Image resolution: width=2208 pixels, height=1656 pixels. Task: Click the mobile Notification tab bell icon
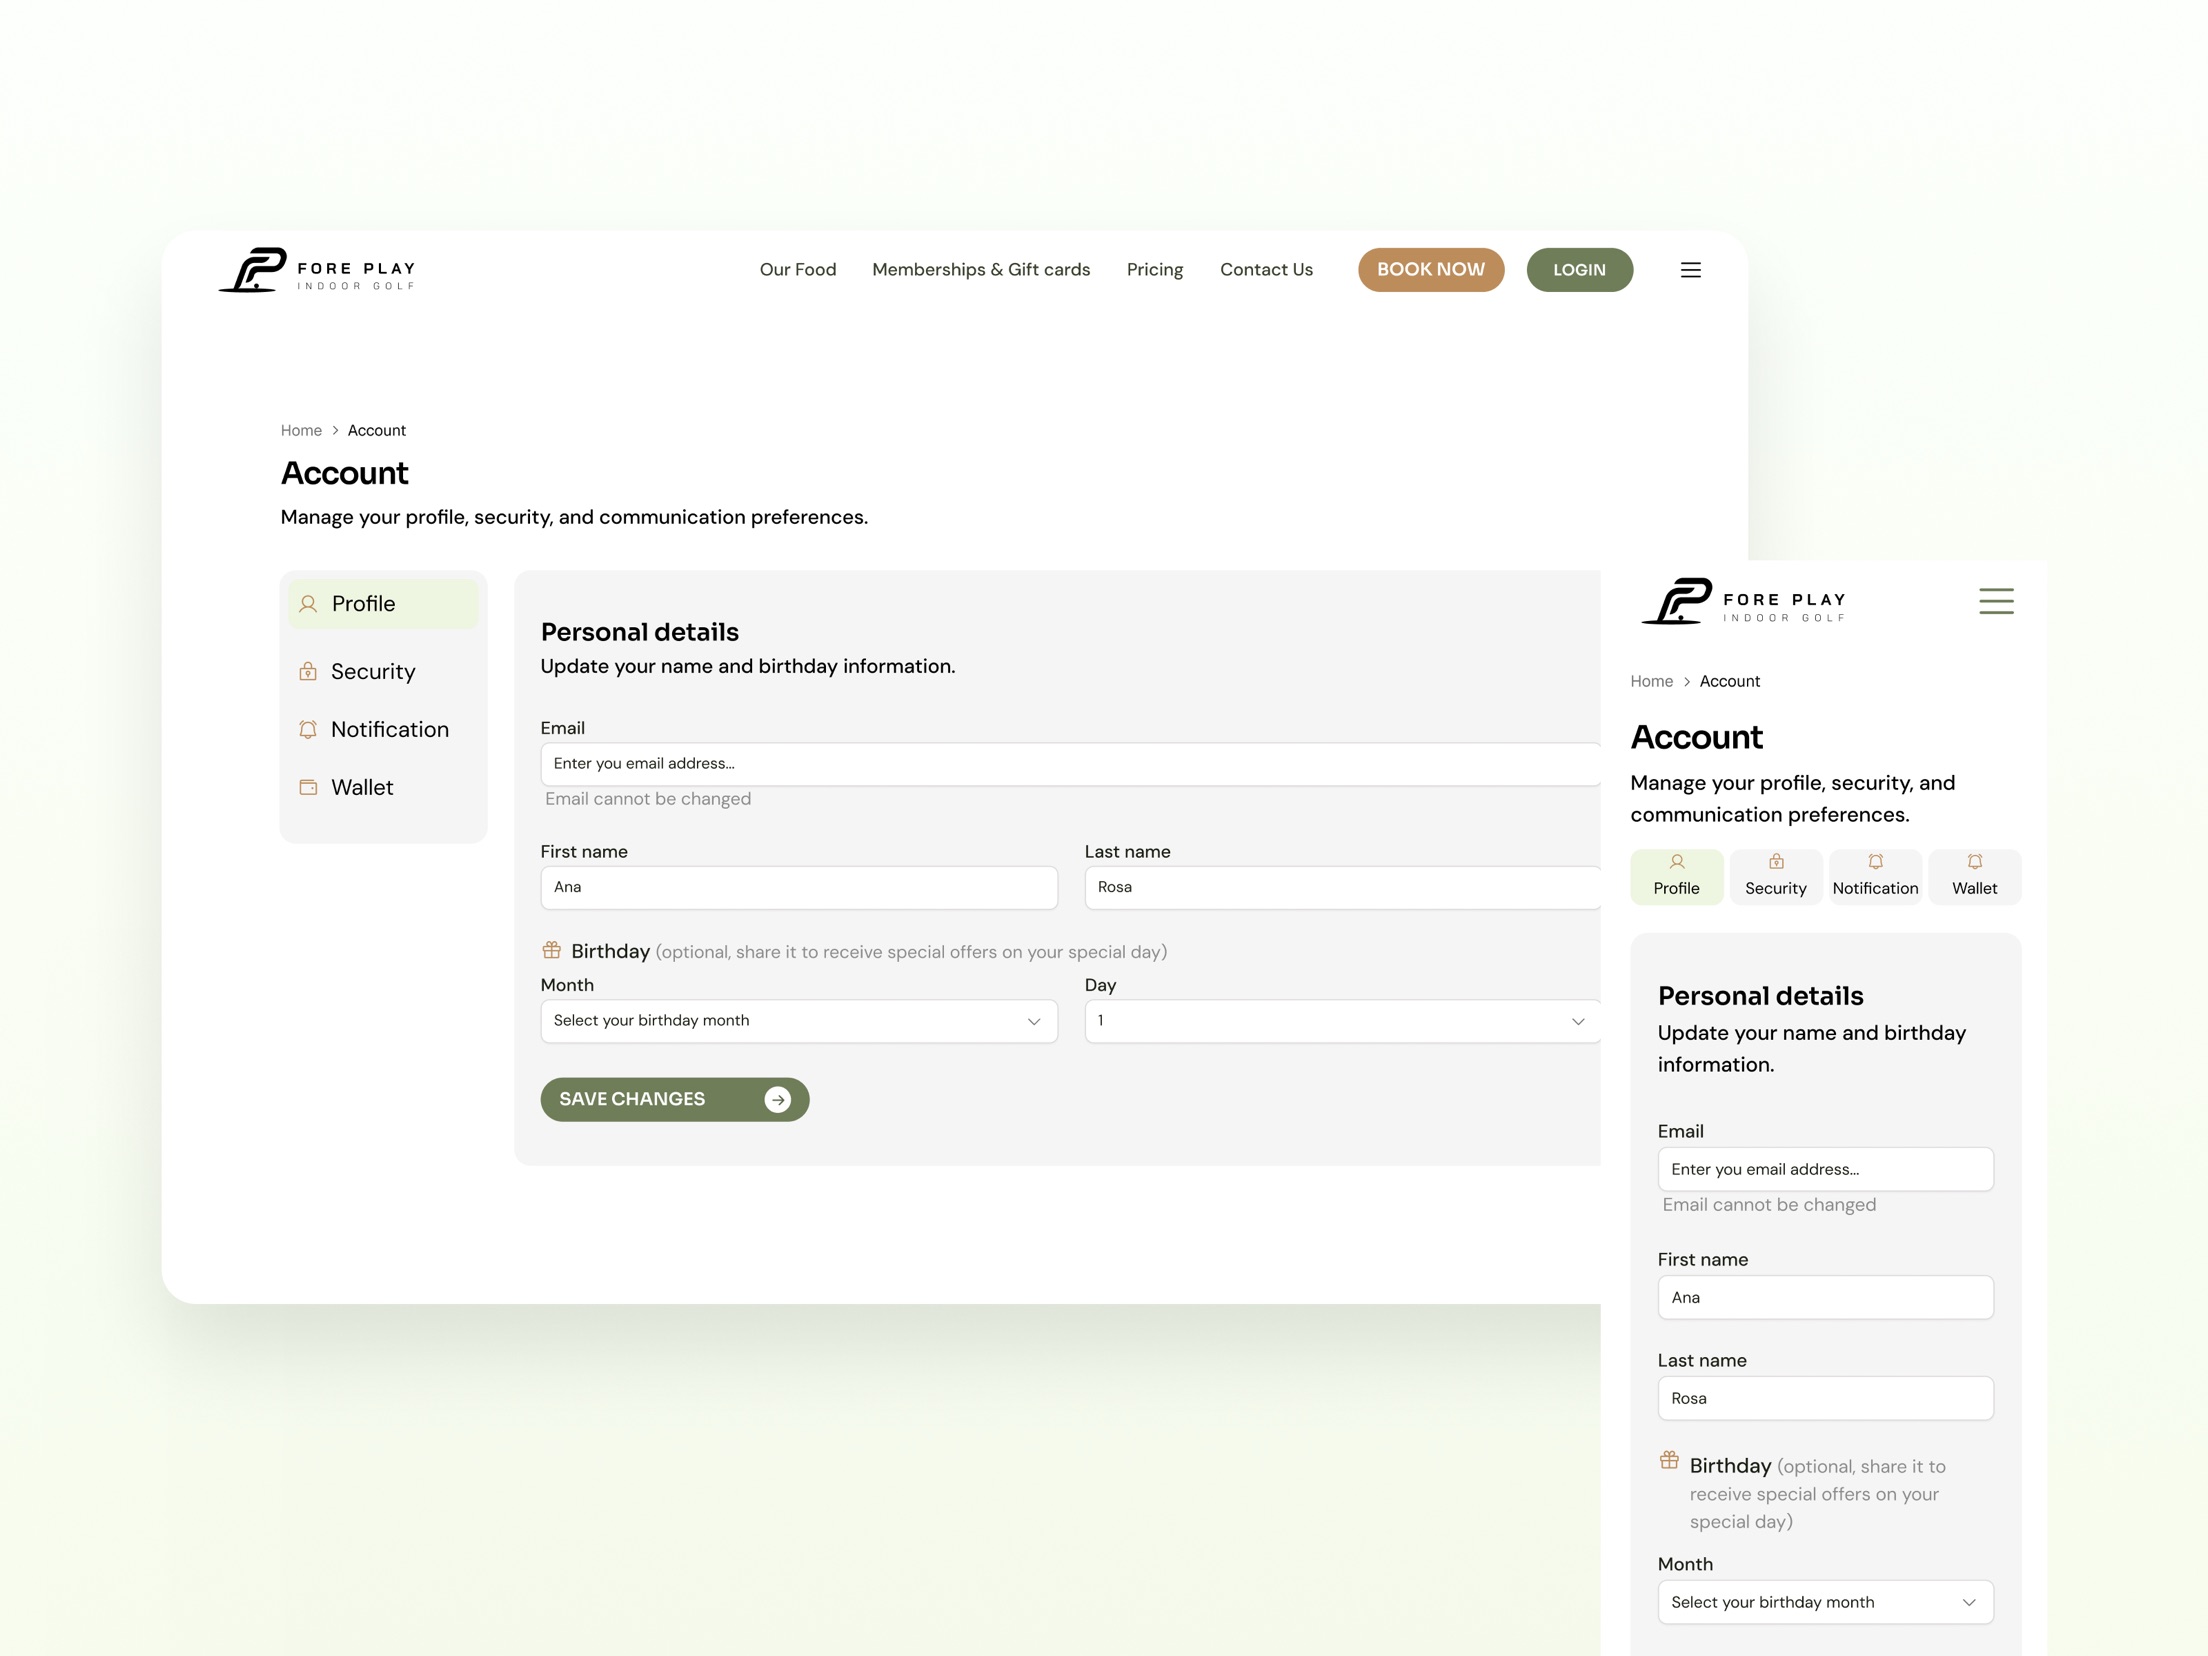tap(1875, 862)
